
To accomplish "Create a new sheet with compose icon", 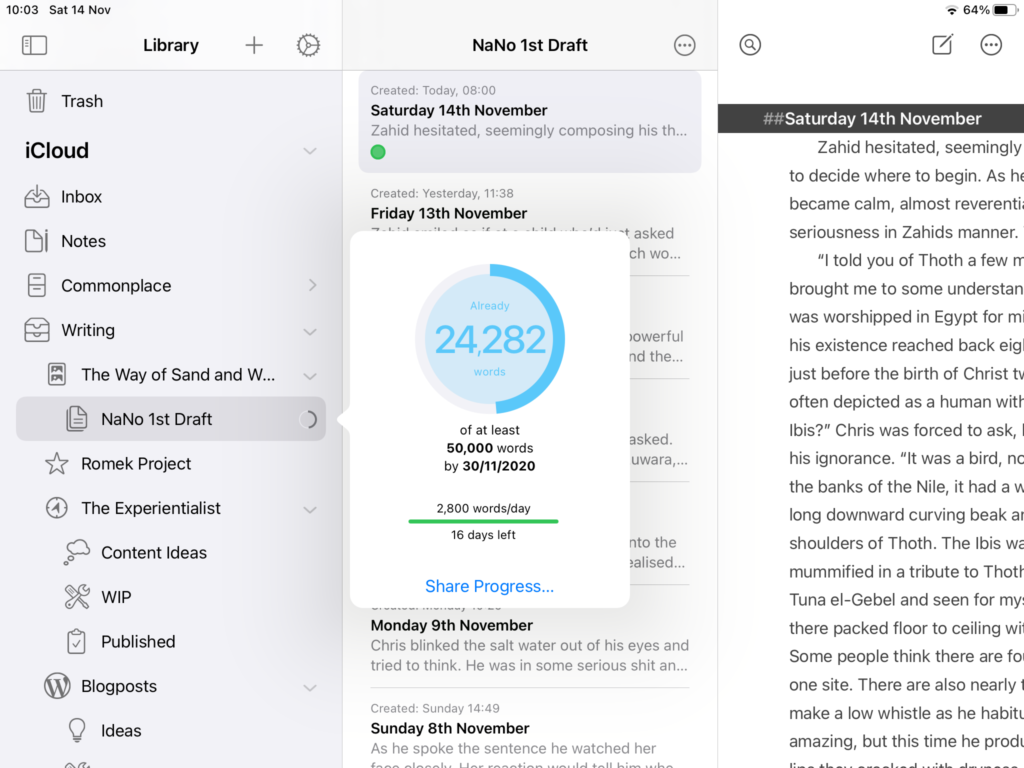I will point(942,44).
